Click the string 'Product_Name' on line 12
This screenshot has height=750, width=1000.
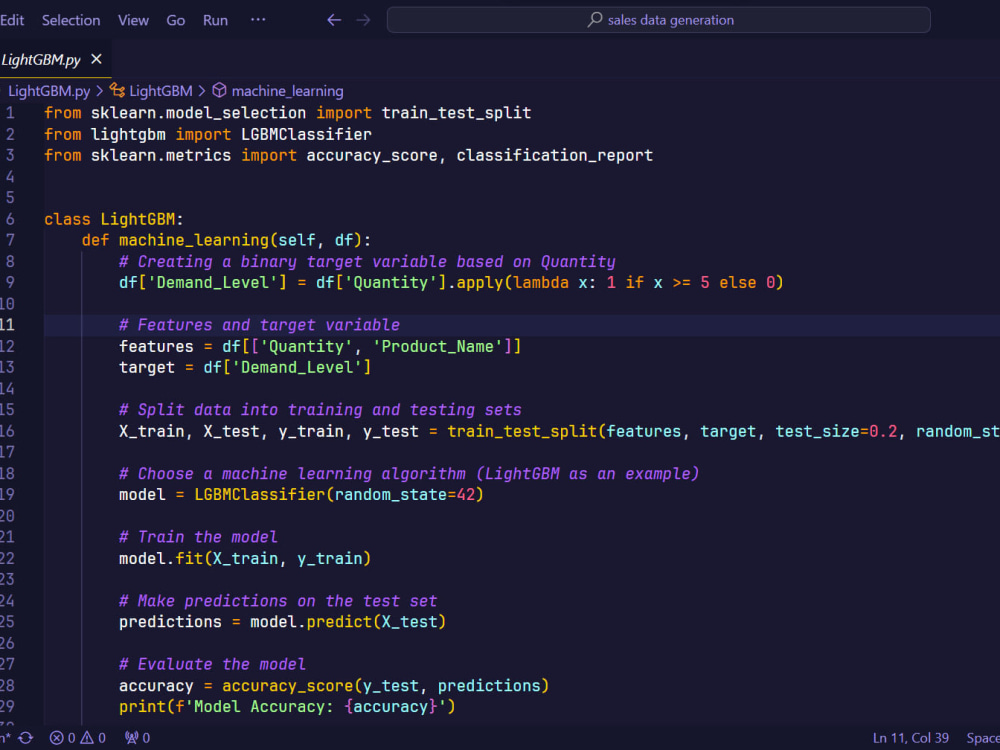[438, 346]
